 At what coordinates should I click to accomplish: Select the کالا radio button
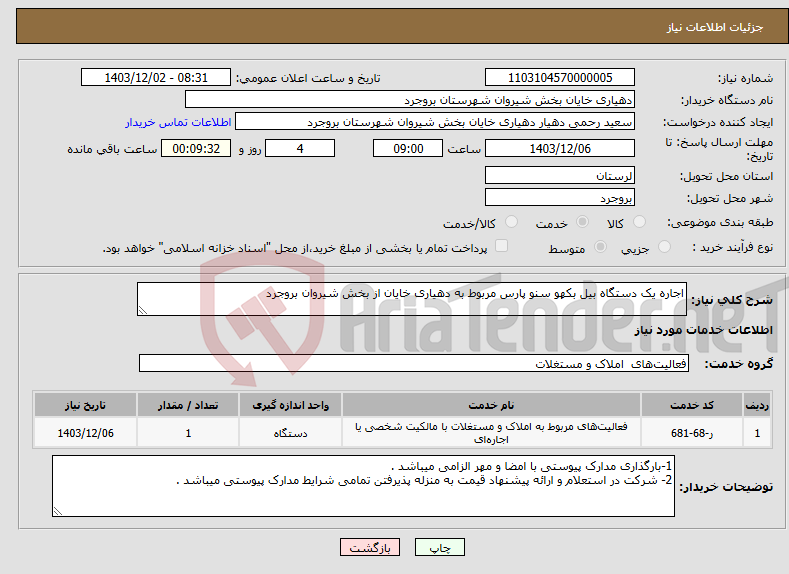coord(639,222)
